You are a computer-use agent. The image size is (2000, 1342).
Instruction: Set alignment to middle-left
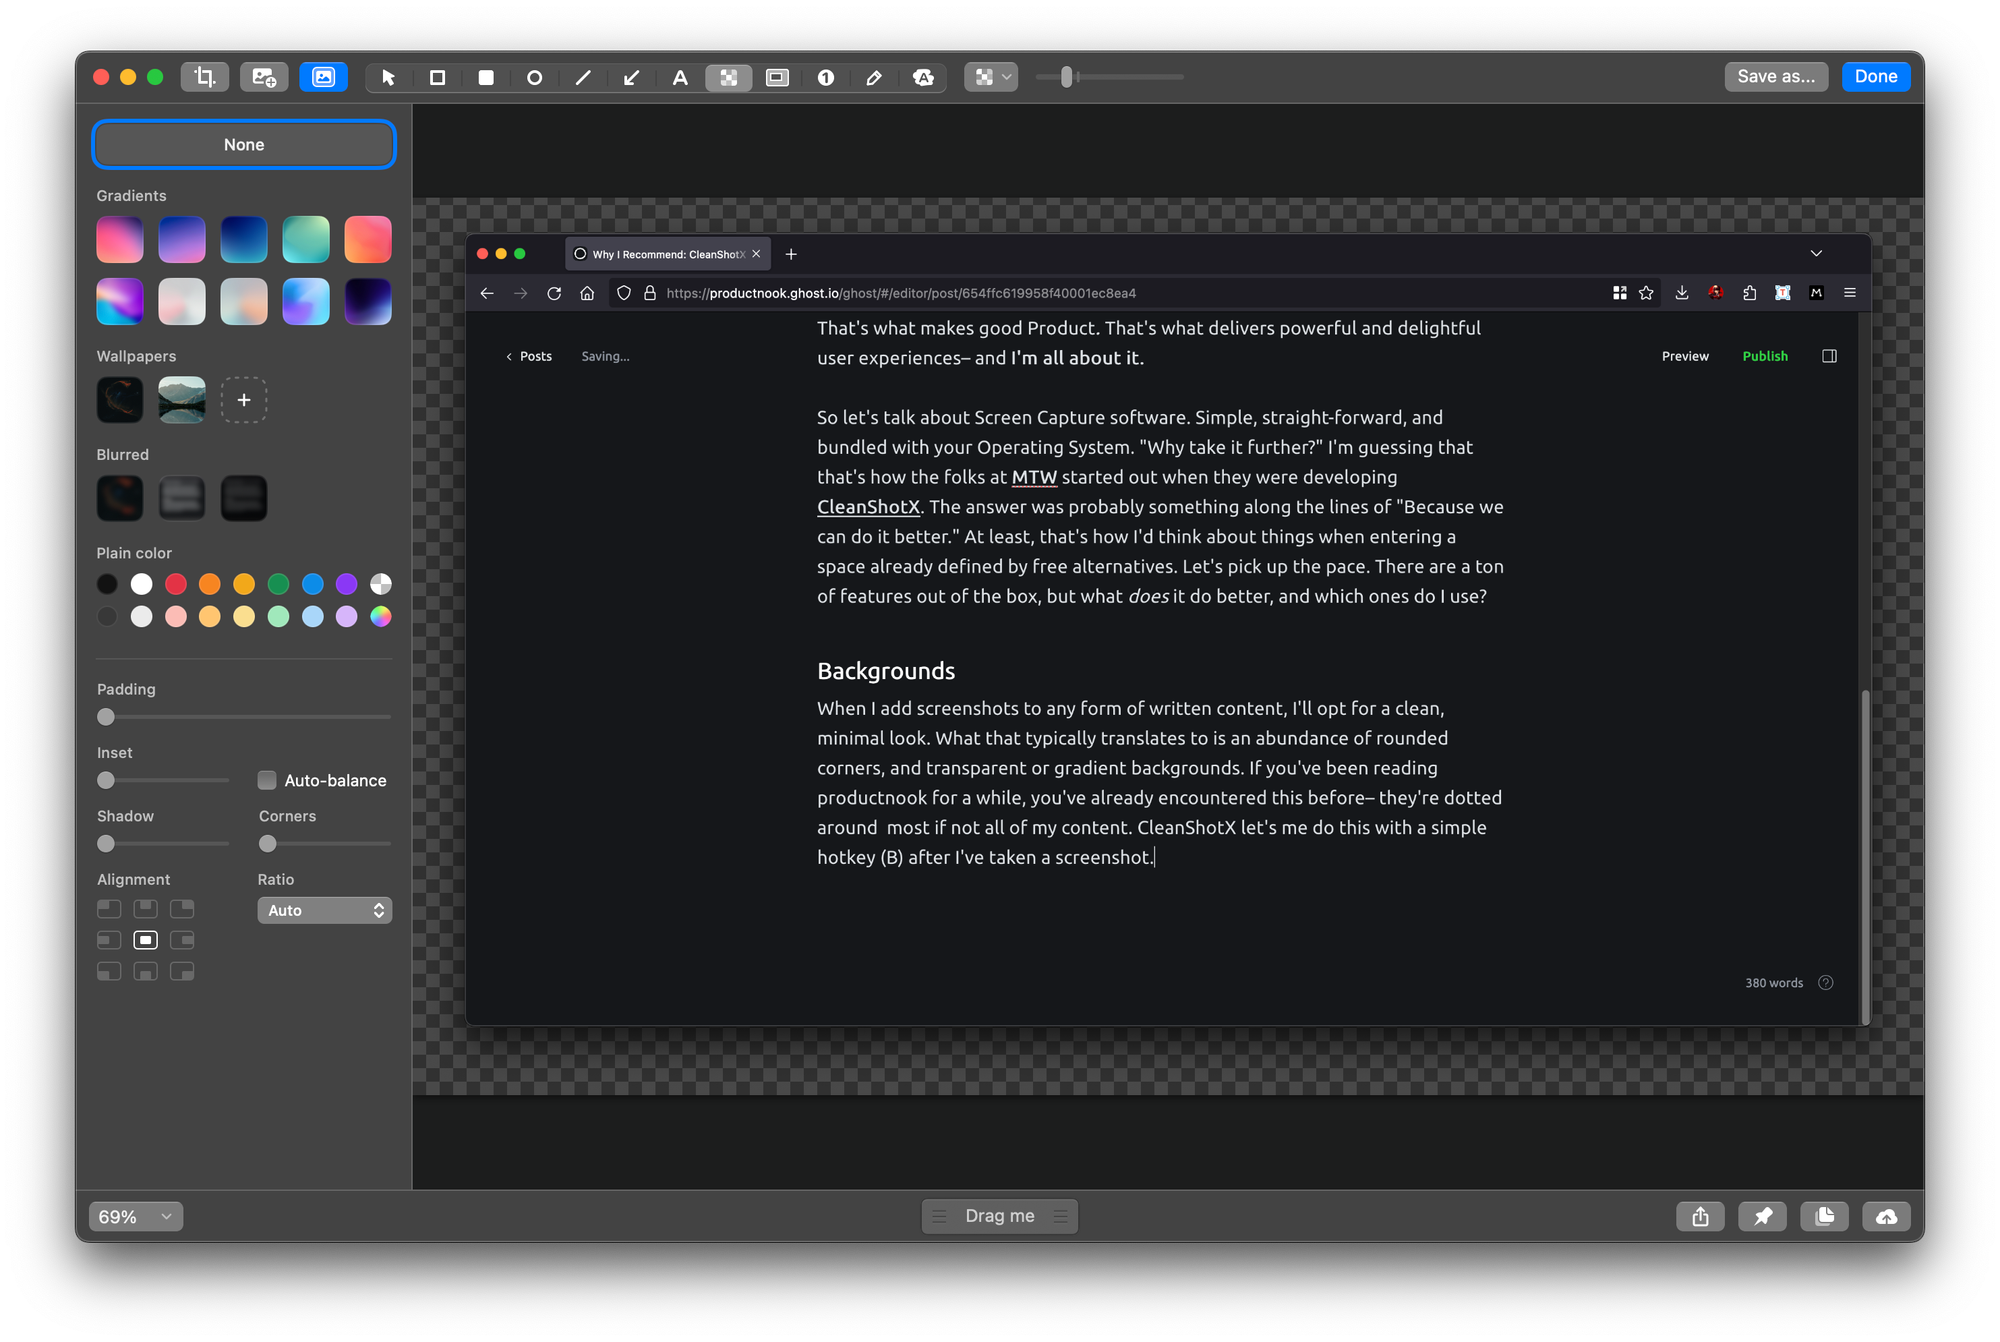click(x=109, y=940)
